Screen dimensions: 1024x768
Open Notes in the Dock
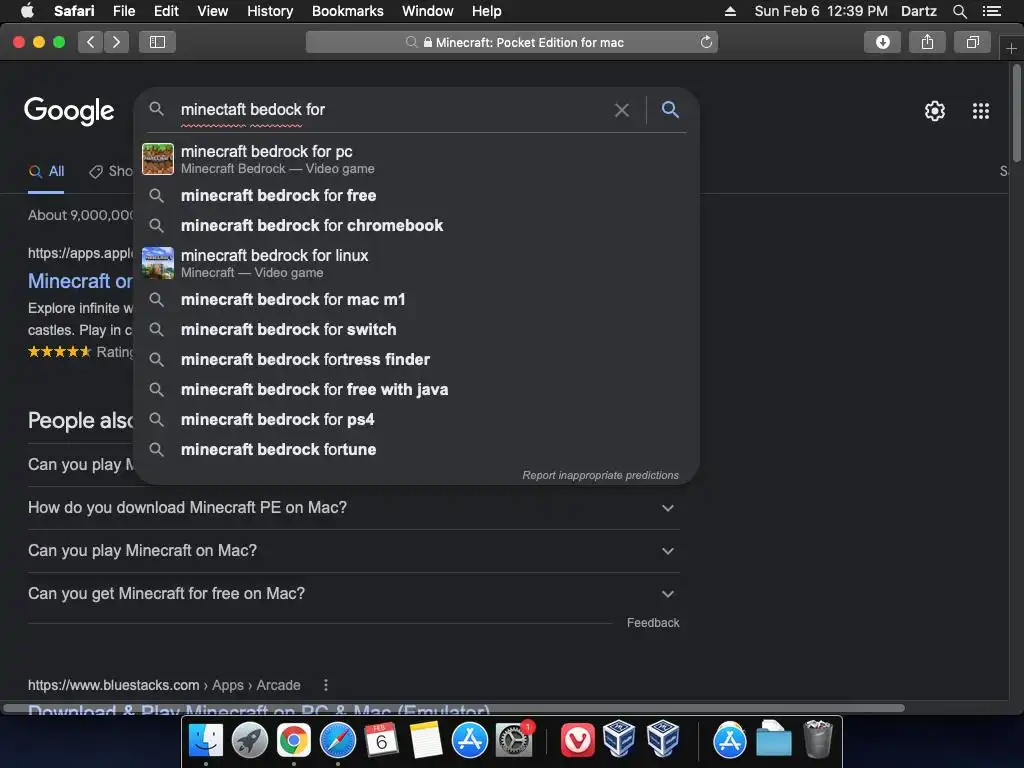point(426,741)
